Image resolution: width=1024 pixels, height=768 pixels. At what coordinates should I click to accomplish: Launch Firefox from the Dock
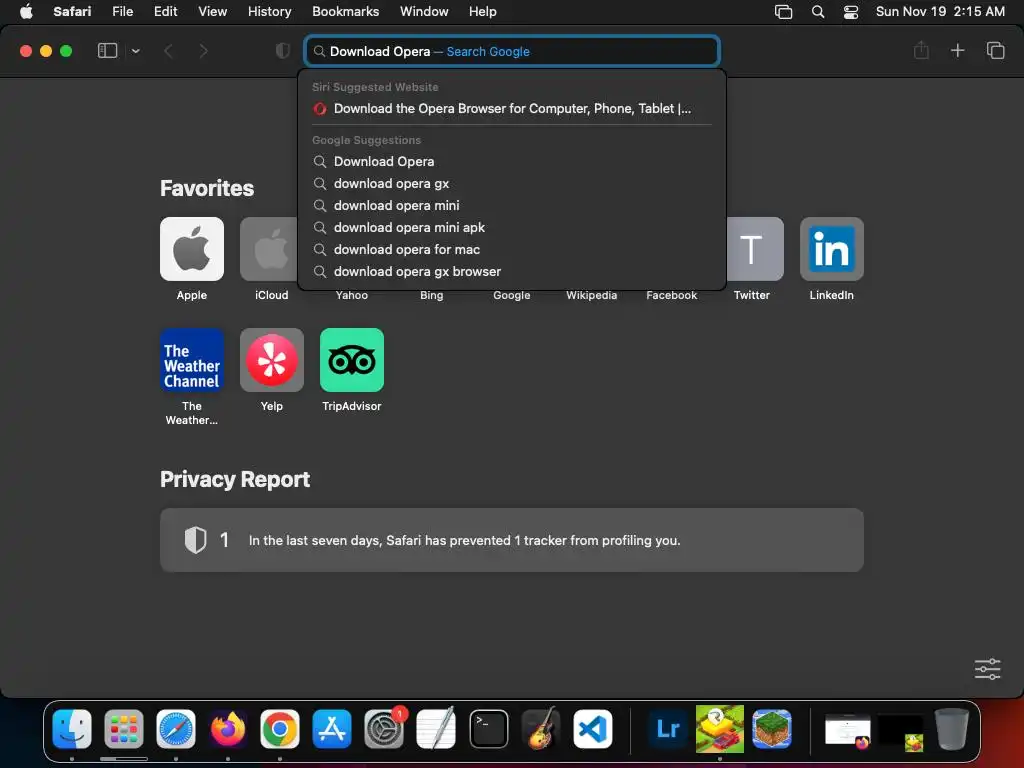click(227, 729)
